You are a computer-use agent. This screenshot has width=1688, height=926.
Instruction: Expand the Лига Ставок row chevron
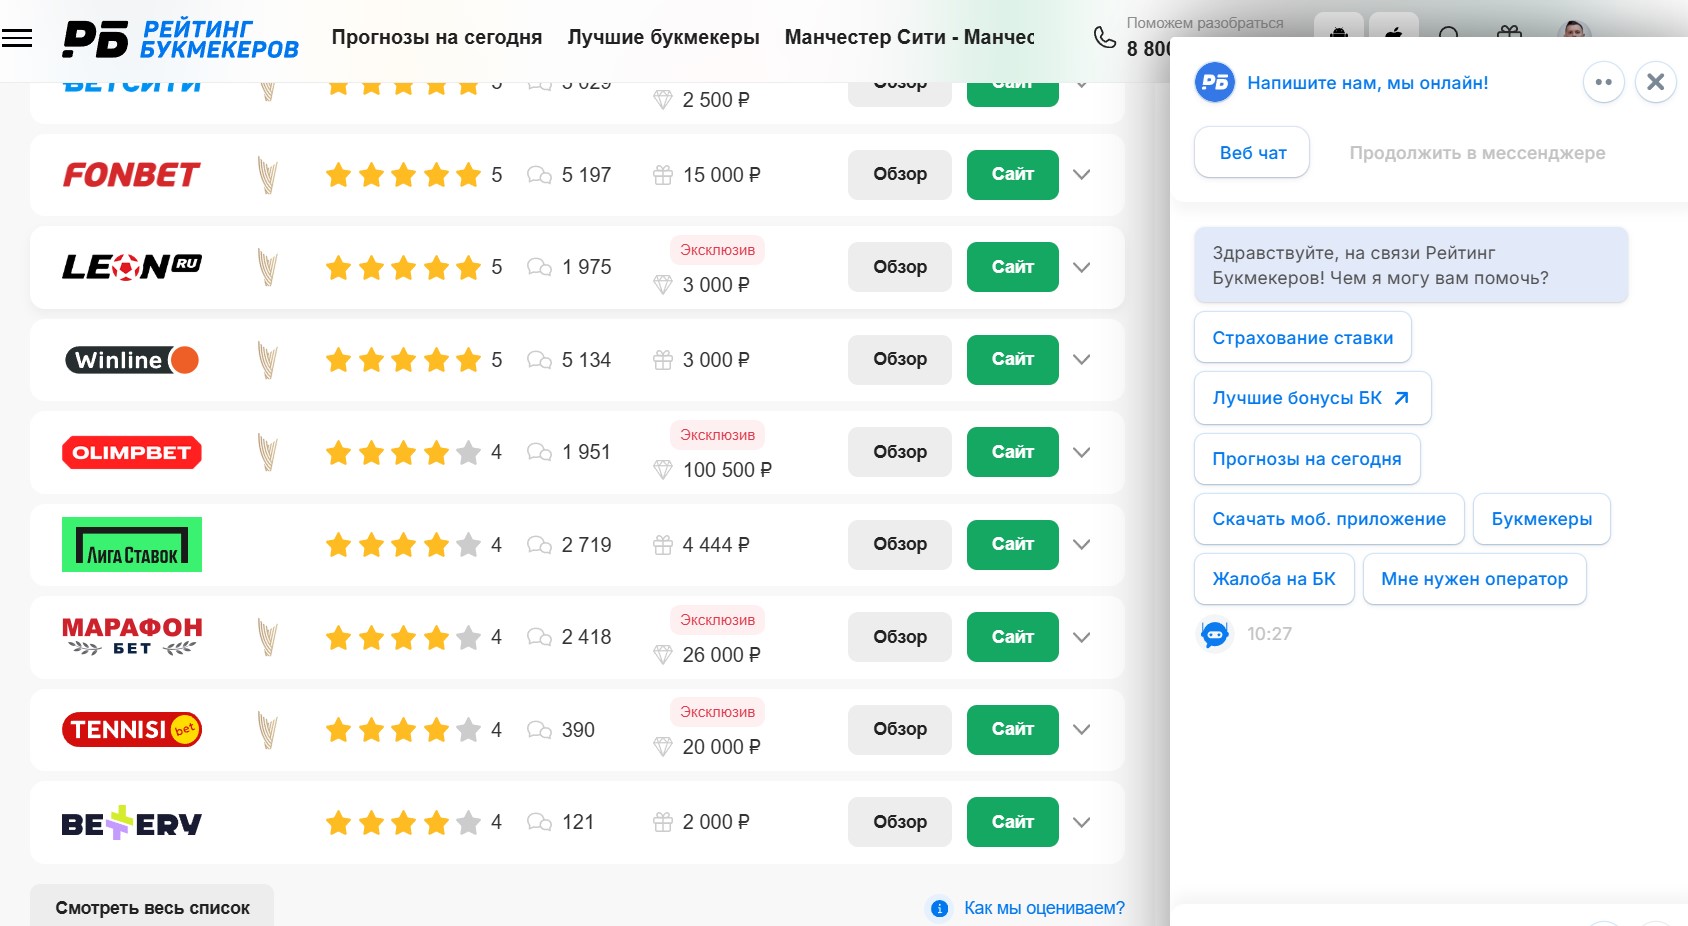(x=1081, y=545)
